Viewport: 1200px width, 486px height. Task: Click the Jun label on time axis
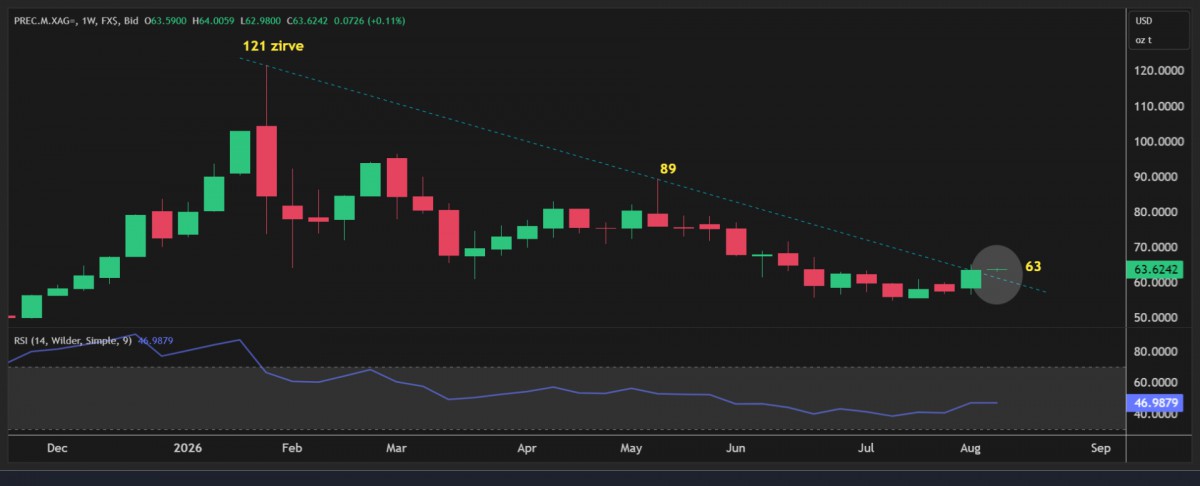click(736, 449)
